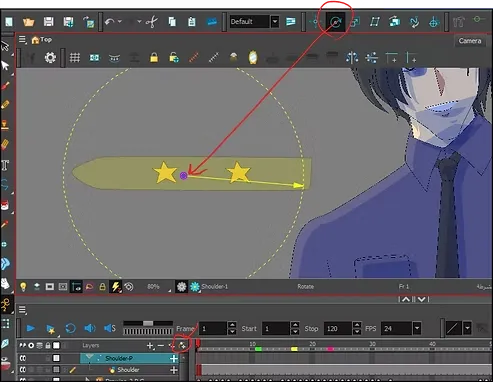Paste using the clipboard icon
Viewport: 493px width, 382px height.
click(x=192, y=22)
